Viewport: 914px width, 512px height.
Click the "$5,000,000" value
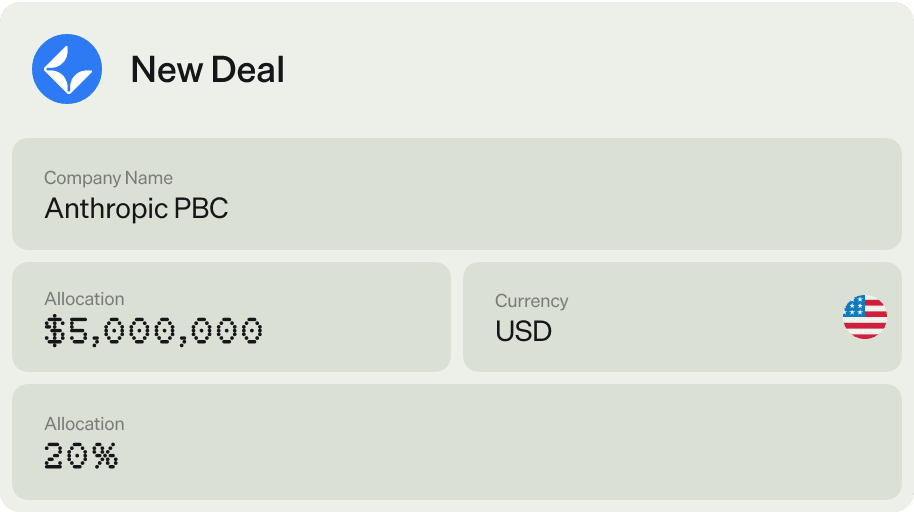(153, 331)
